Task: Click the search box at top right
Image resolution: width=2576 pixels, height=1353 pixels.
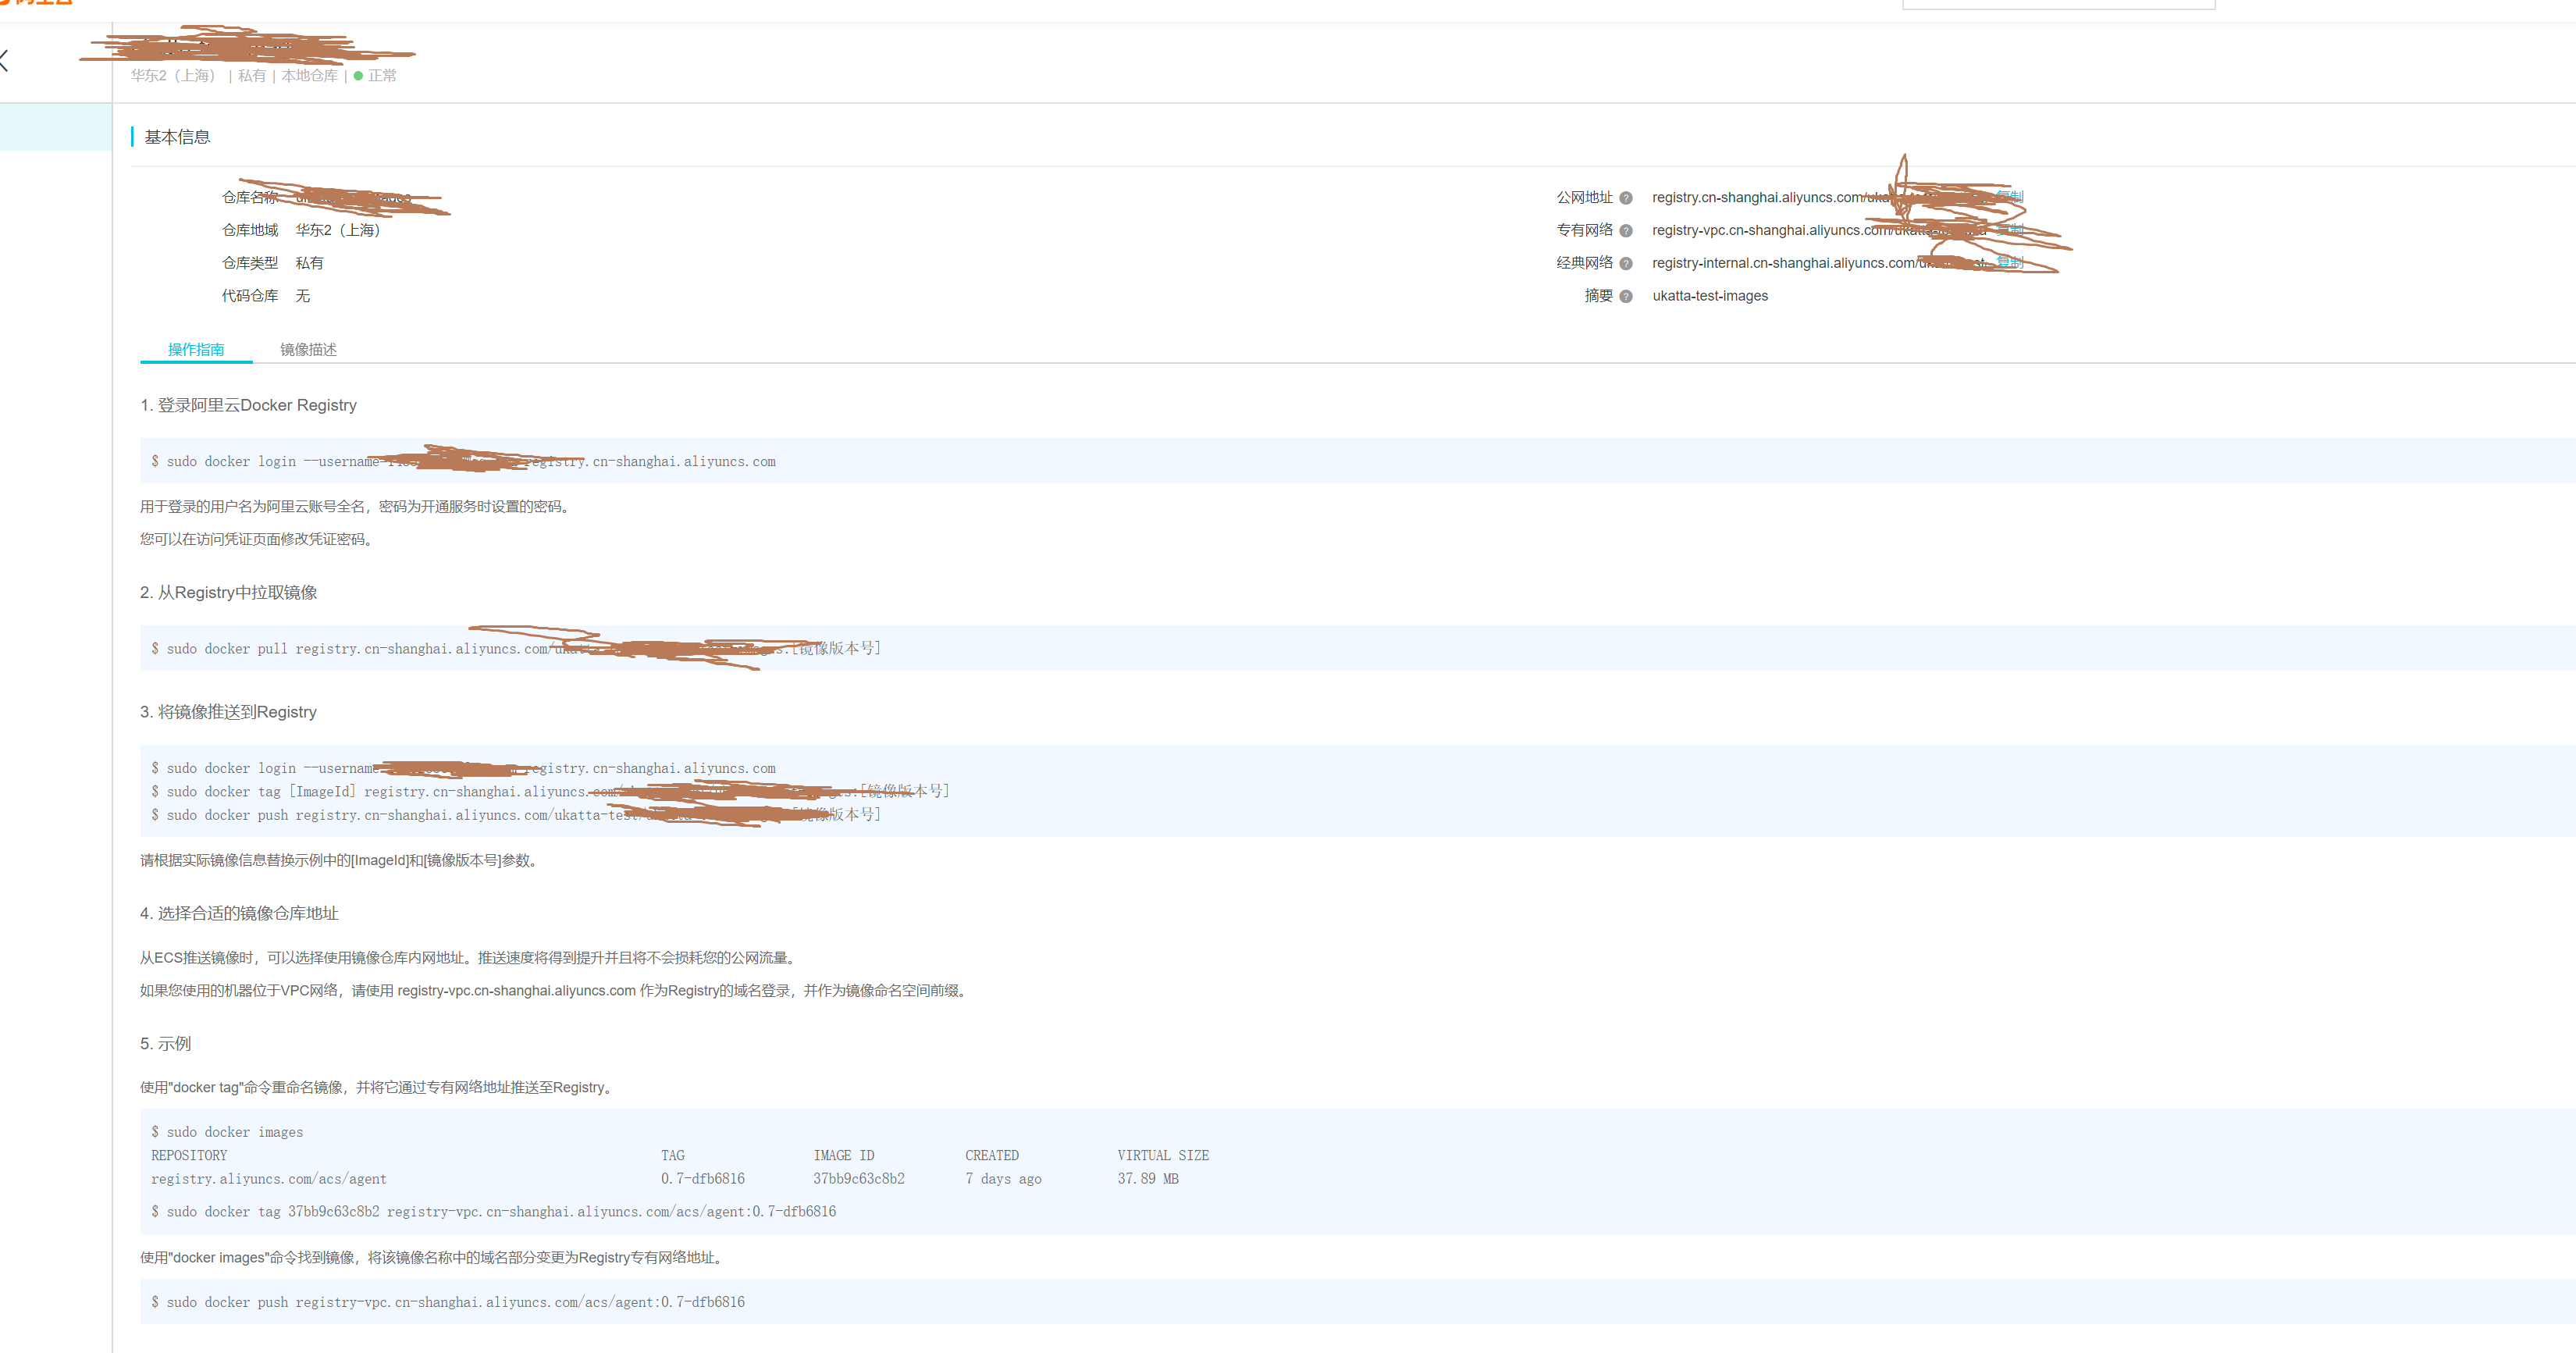Action: [x=2058, y=4]
